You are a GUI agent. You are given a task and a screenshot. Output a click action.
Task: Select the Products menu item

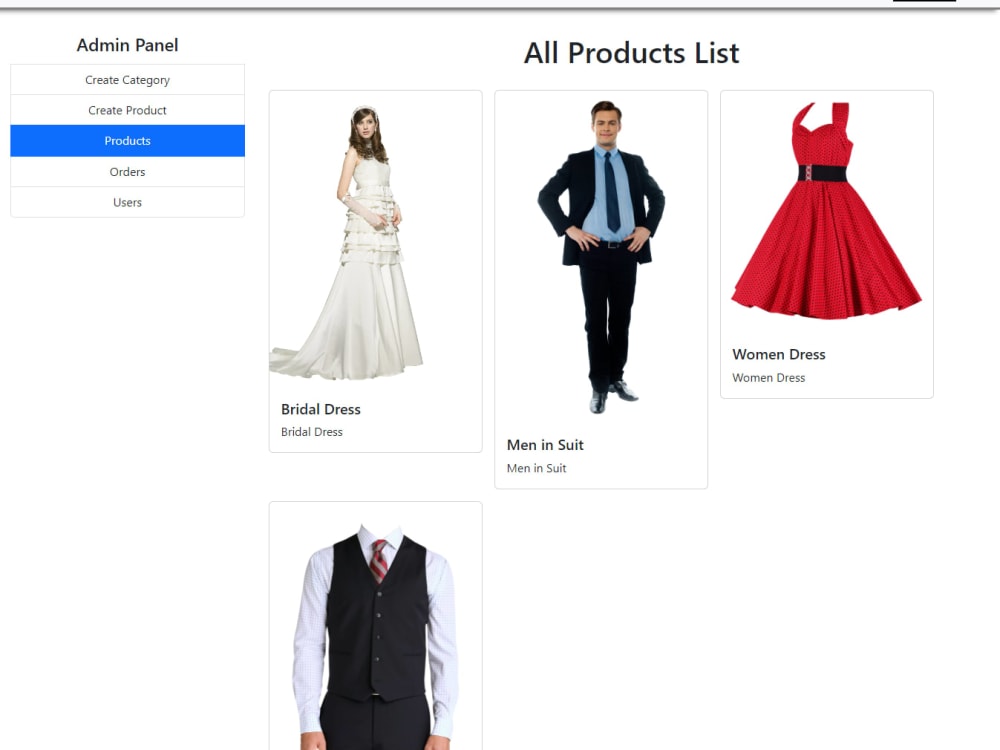point(128,141)
